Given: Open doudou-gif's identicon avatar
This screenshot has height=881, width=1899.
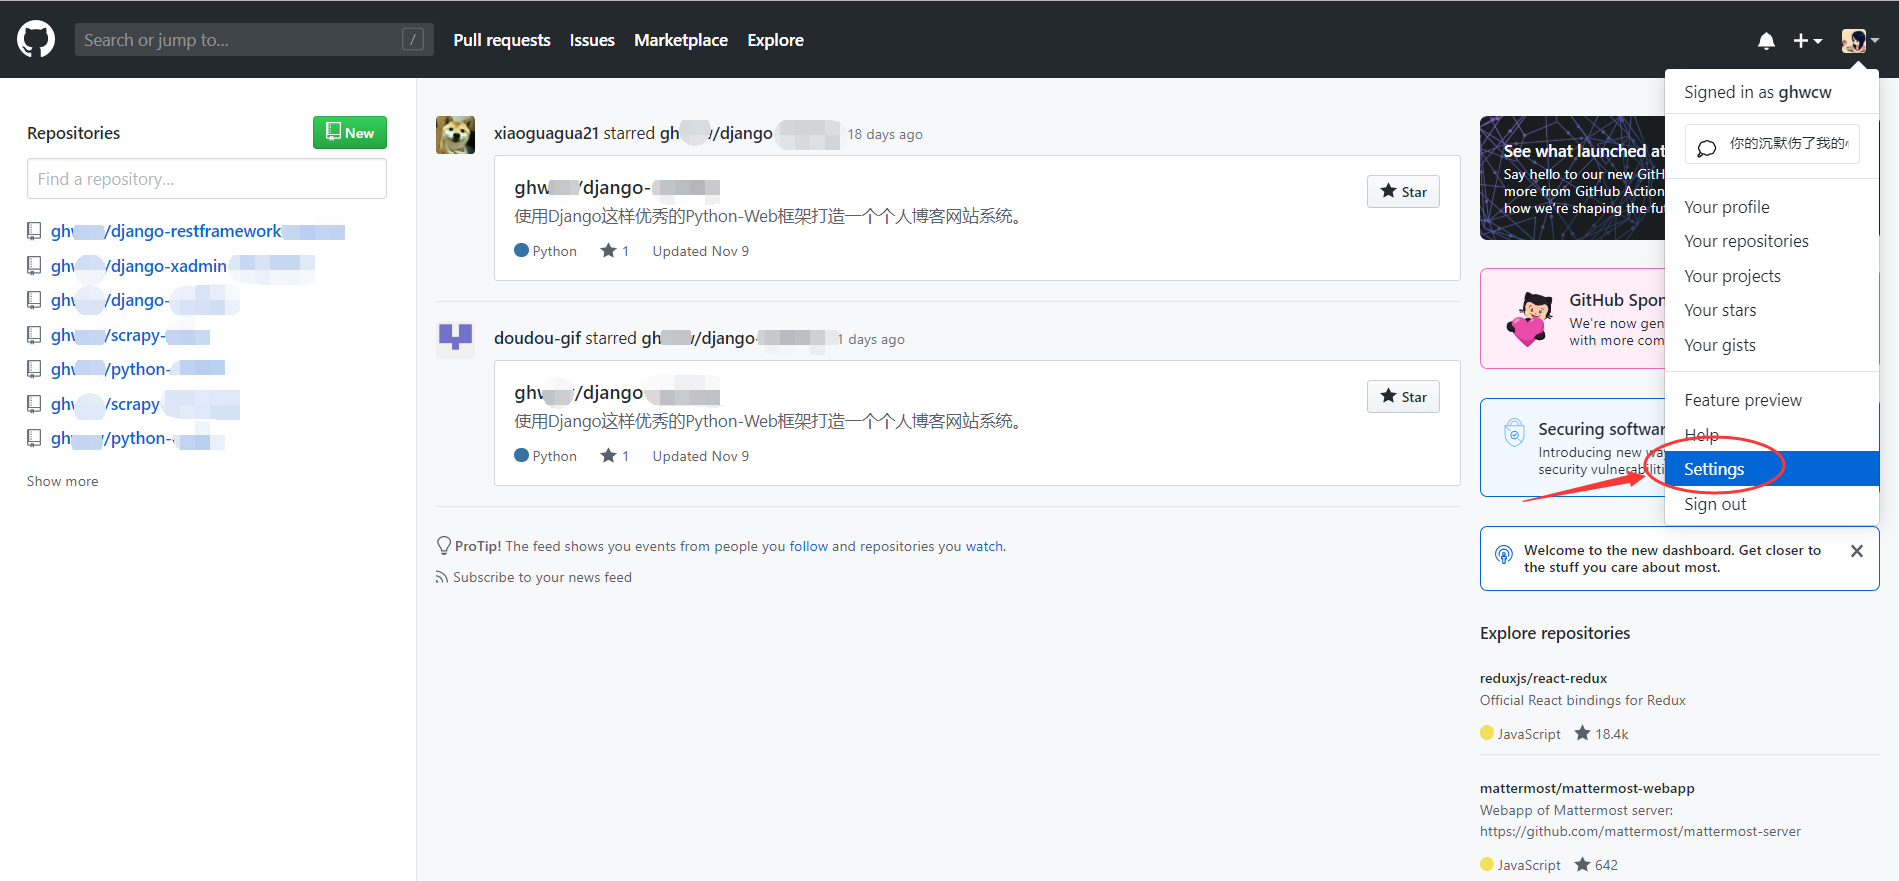Looking at the screenshot, I should point(455,339).
